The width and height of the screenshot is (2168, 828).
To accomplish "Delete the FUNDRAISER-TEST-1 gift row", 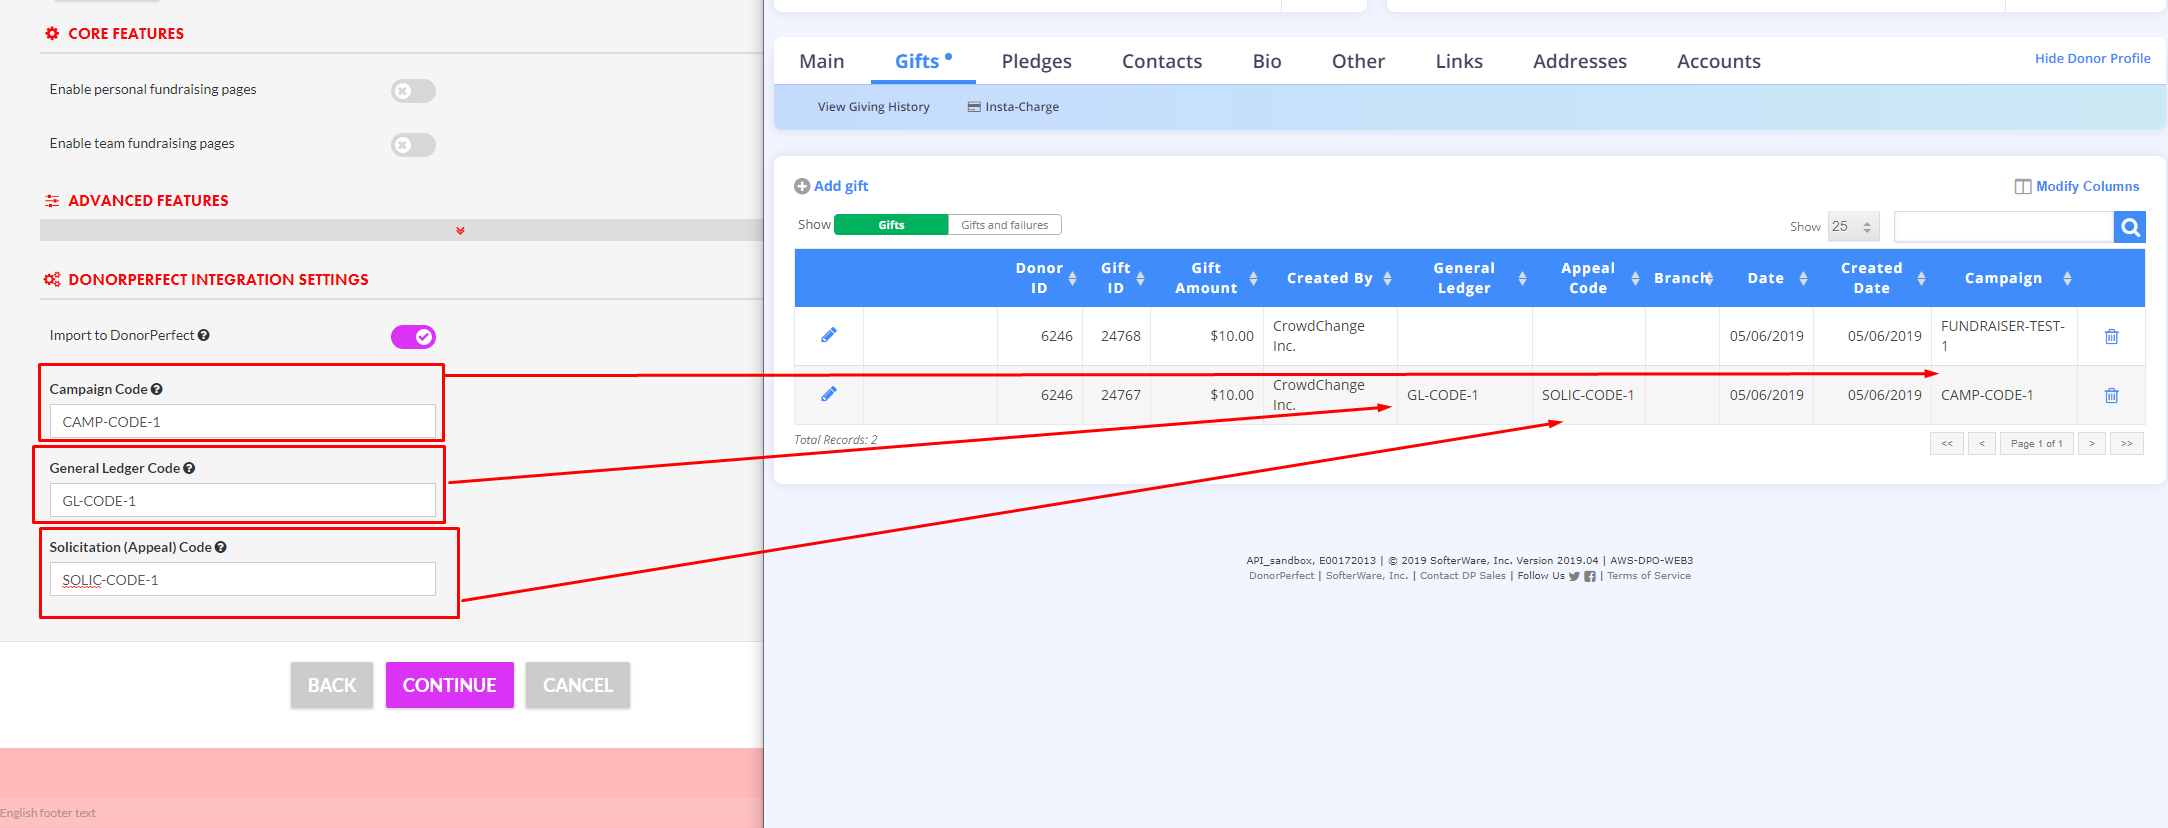I will pyautogui.click(x=2111, y=336).
